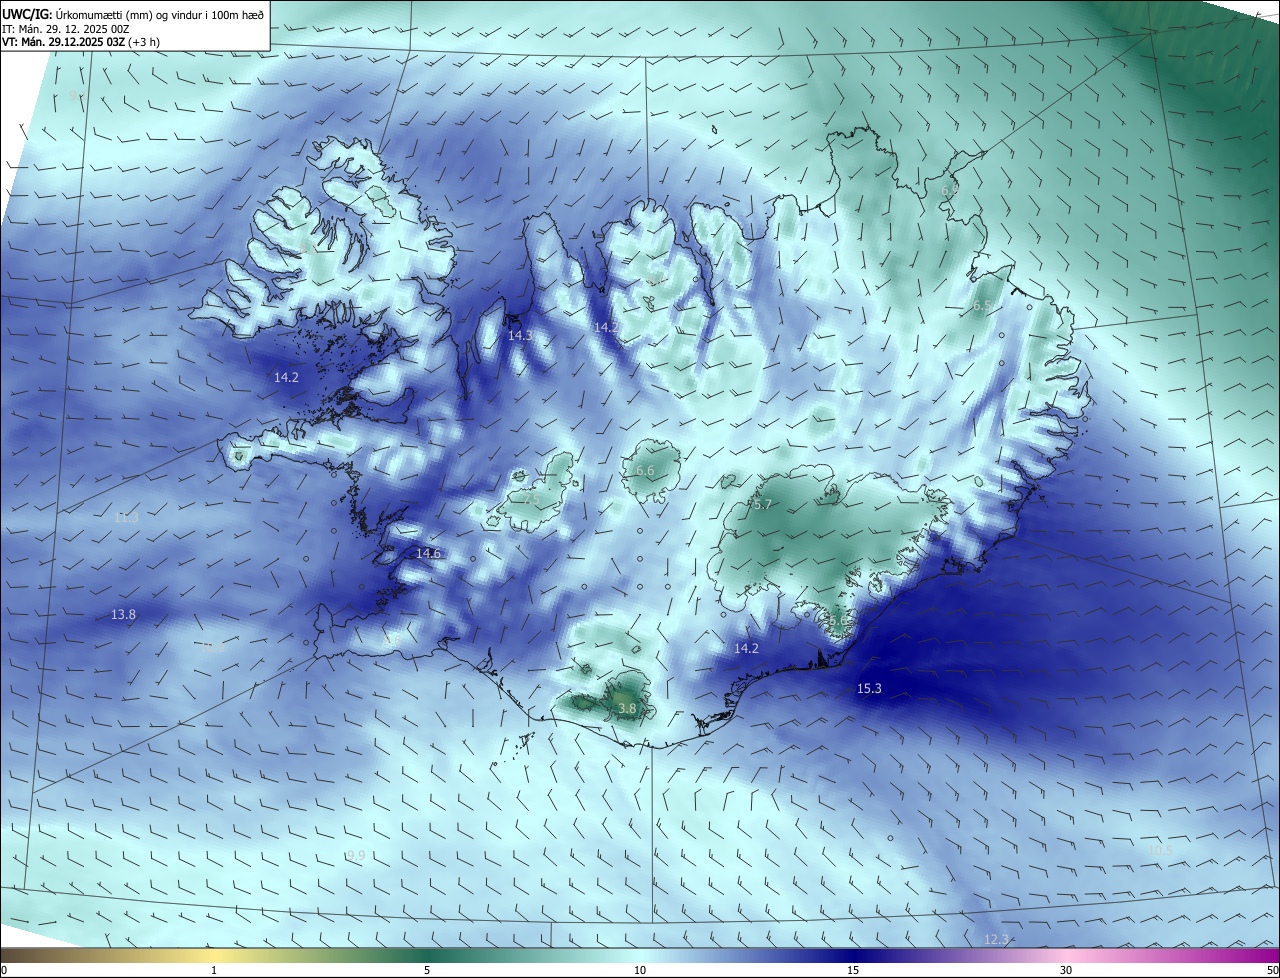This screenshot has width=1280, height=978.
Task: Click the 6.5 value on the map
Action: click(x=982, y=305)
